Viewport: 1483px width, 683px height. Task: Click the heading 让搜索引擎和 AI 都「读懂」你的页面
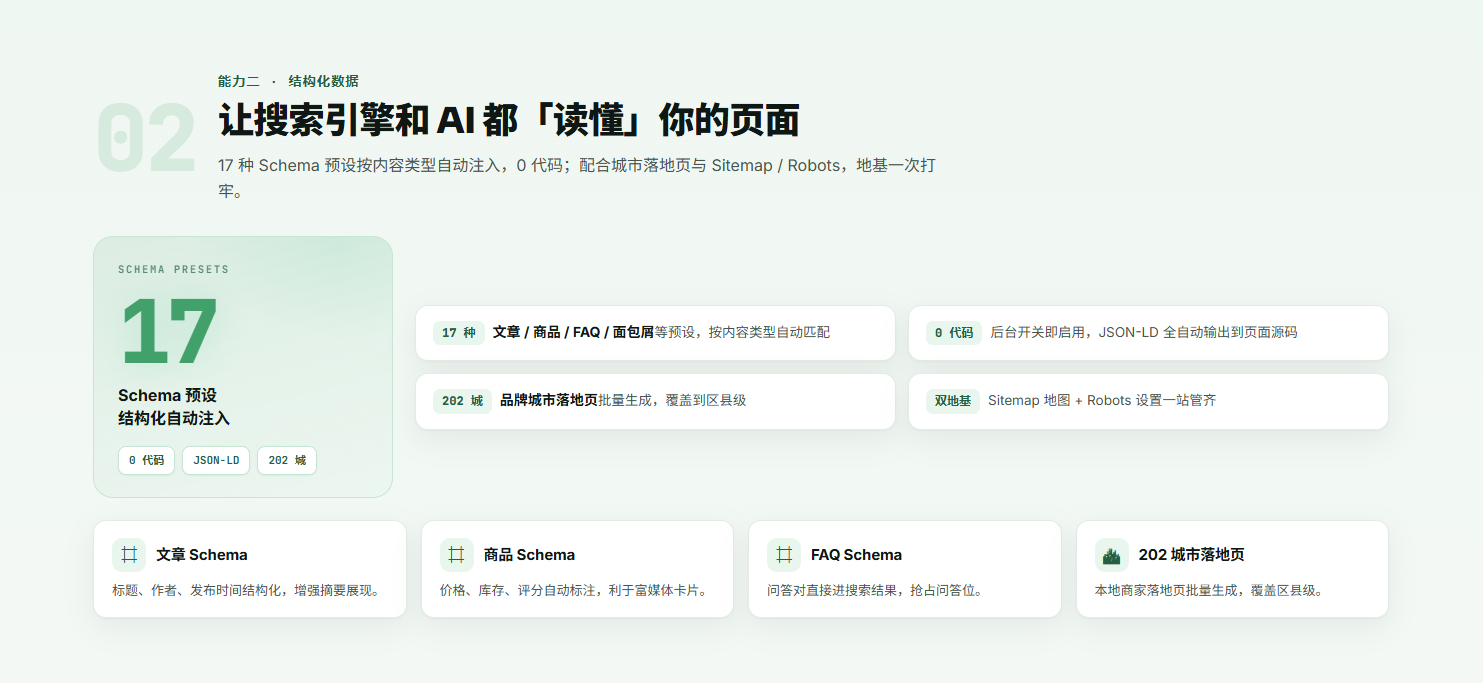tap(509, 121)
